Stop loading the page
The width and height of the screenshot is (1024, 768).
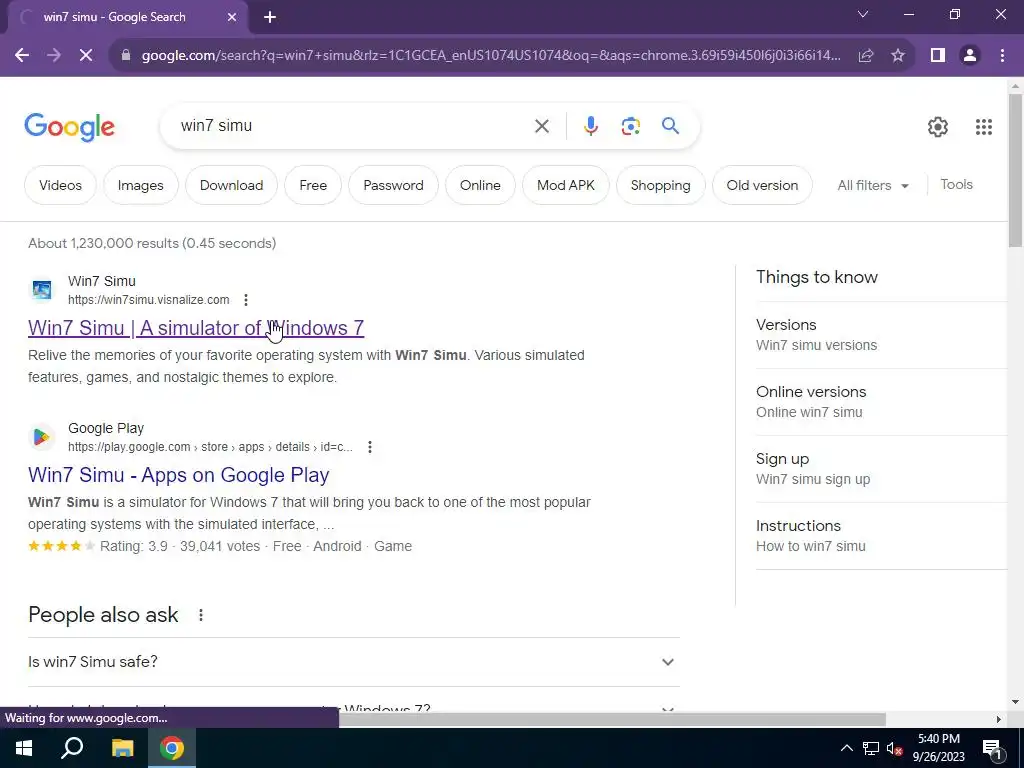(x=86, y=56)
